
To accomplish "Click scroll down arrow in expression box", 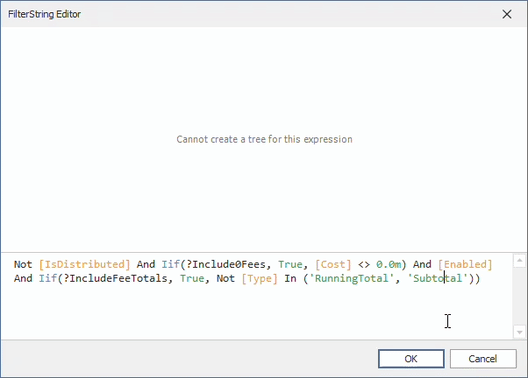I will click(520, 332).
